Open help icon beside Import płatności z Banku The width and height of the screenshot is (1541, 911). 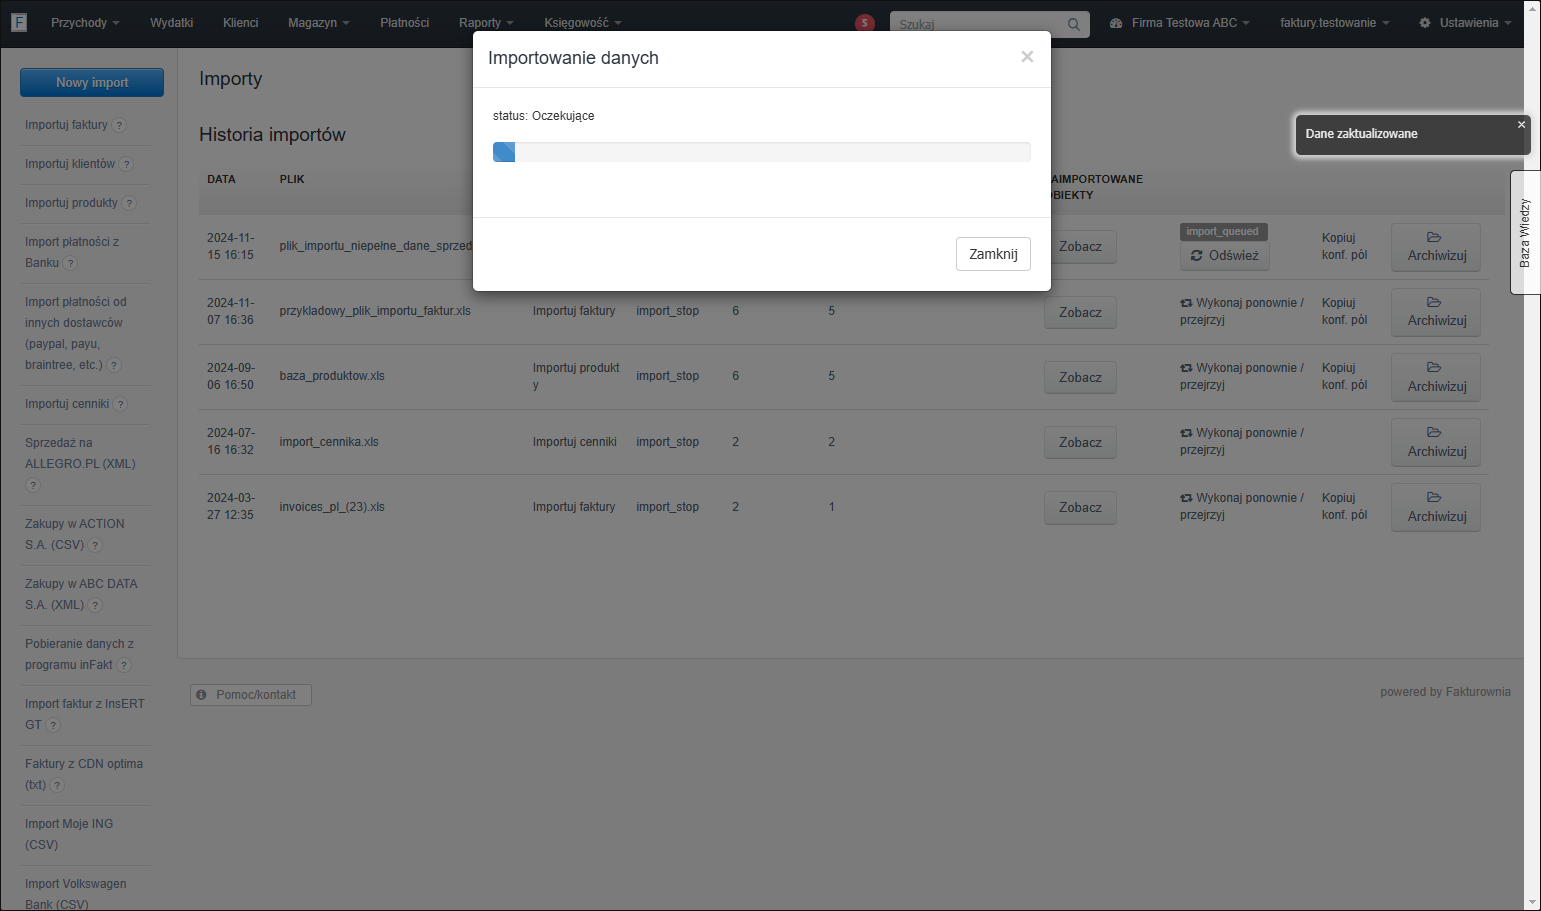pos(70,263)
